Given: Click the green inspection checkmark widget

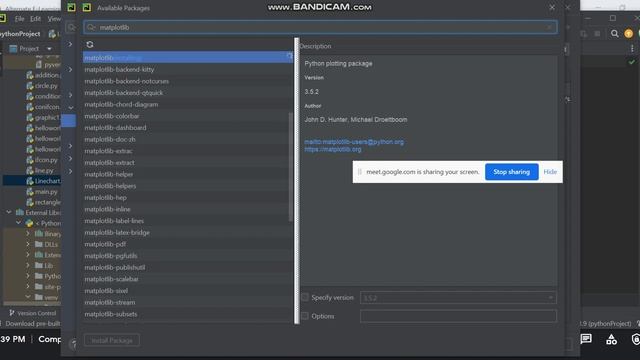Looking at the screenshot, I should tap(632, 62).
